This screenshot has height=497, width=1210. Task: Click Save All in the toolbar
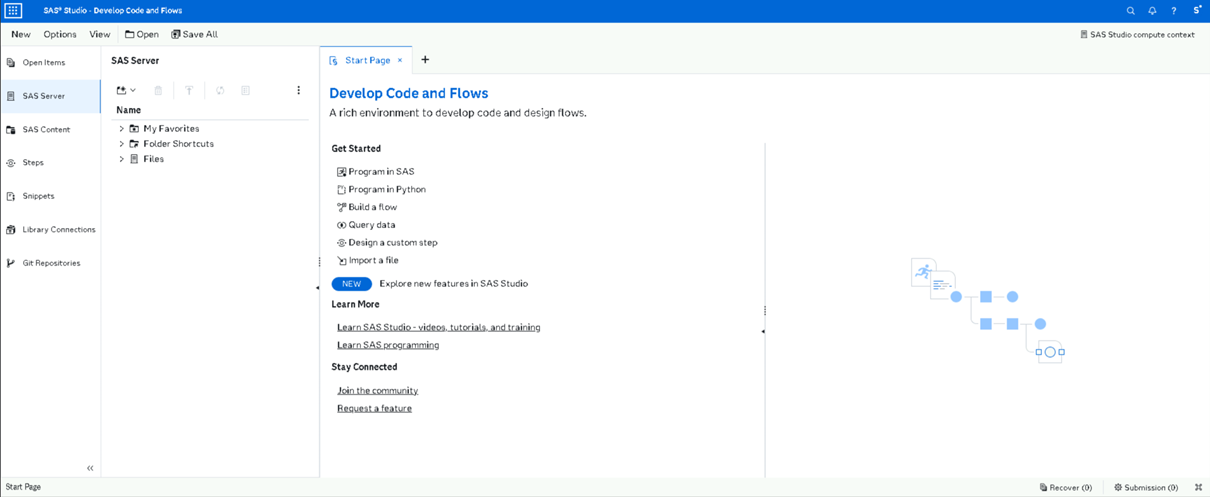[x=194, y=34]
